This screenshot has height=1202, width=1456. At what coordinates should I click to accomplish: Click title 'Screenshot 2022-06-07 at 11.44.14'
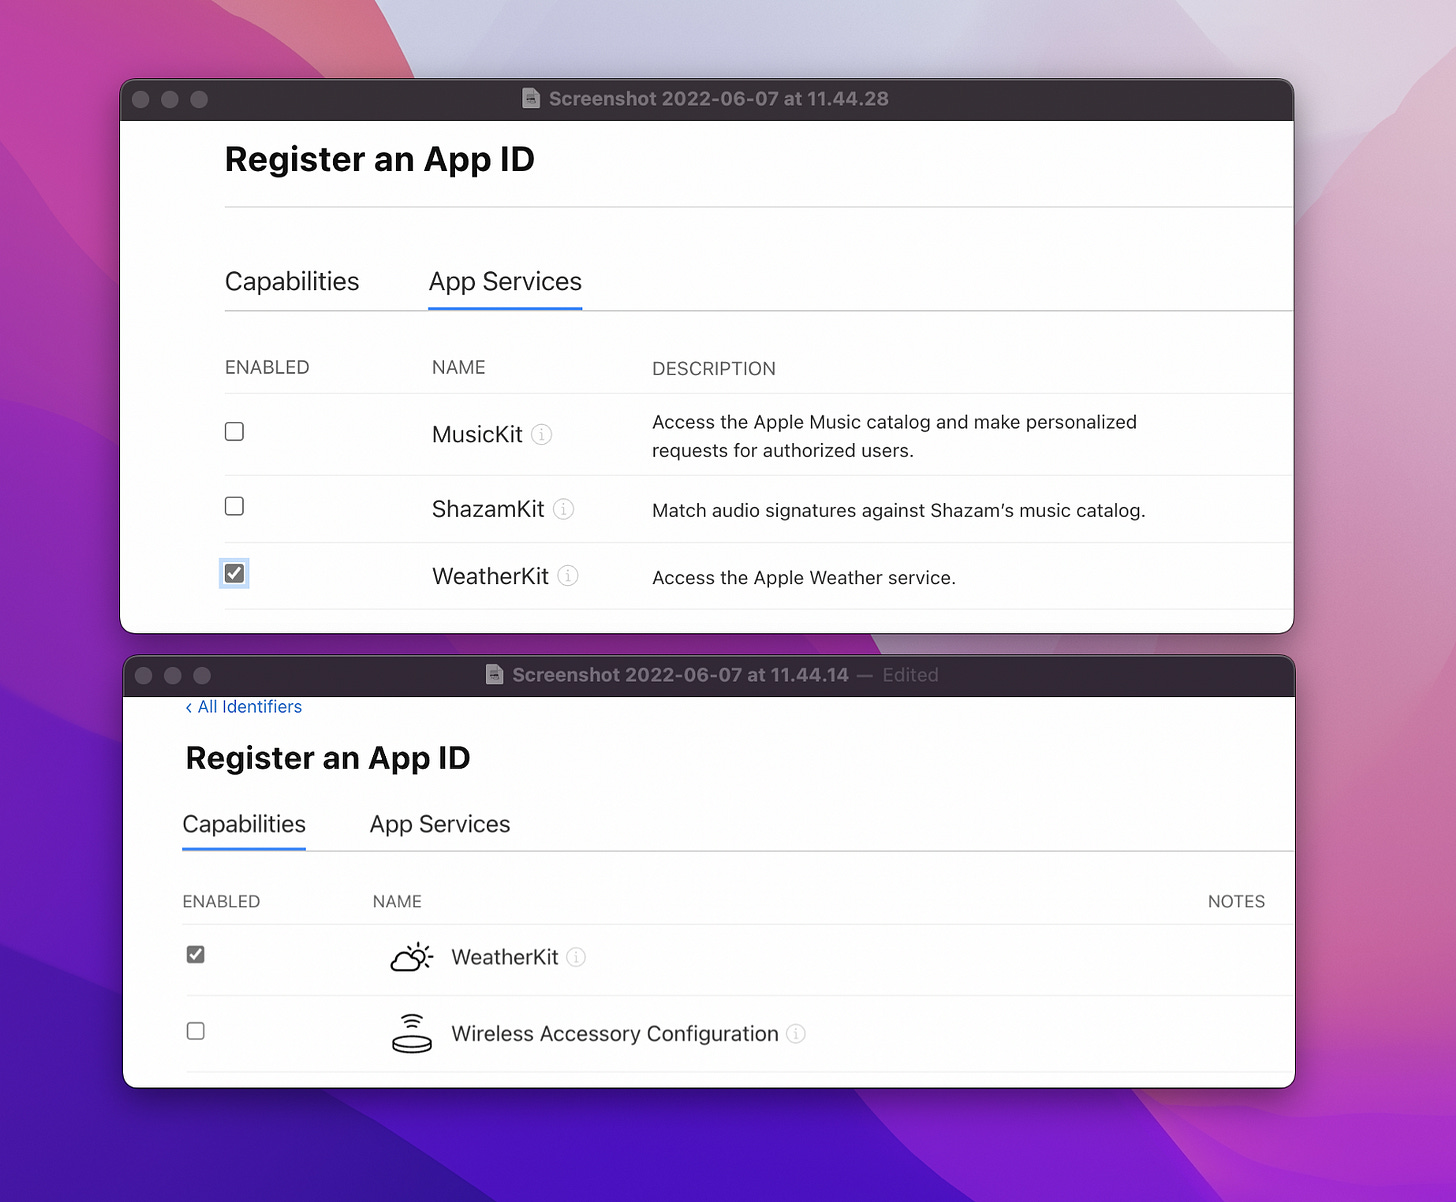(x=680, y=674)
